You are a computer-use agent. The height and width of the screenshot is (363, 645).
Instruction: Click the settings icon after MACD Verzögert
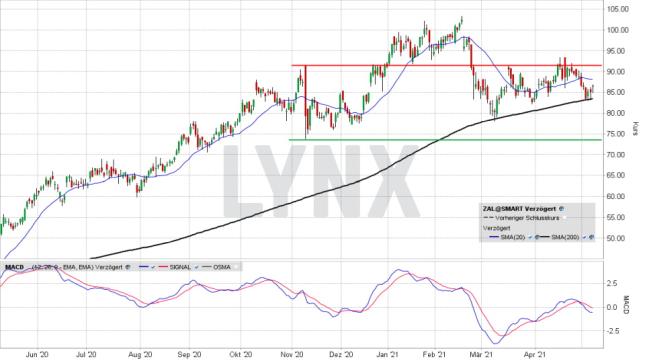click(128, 267)
